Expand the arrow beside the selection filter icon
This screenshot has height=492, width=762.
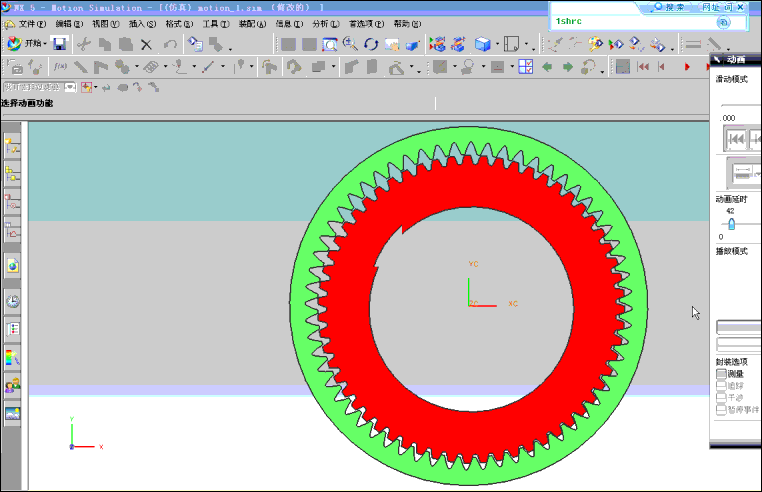pyautogui.click(x=96, y=88)
